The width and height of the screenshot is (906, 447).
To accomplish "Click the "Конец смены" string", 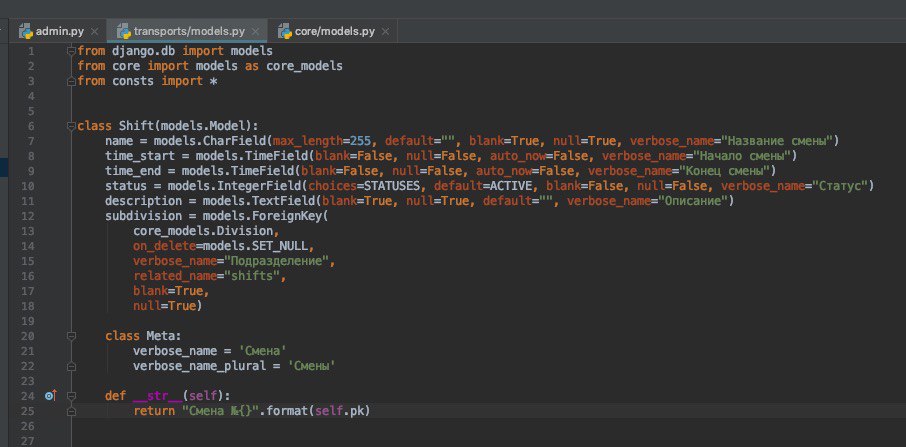I will [x=723, y=171].
